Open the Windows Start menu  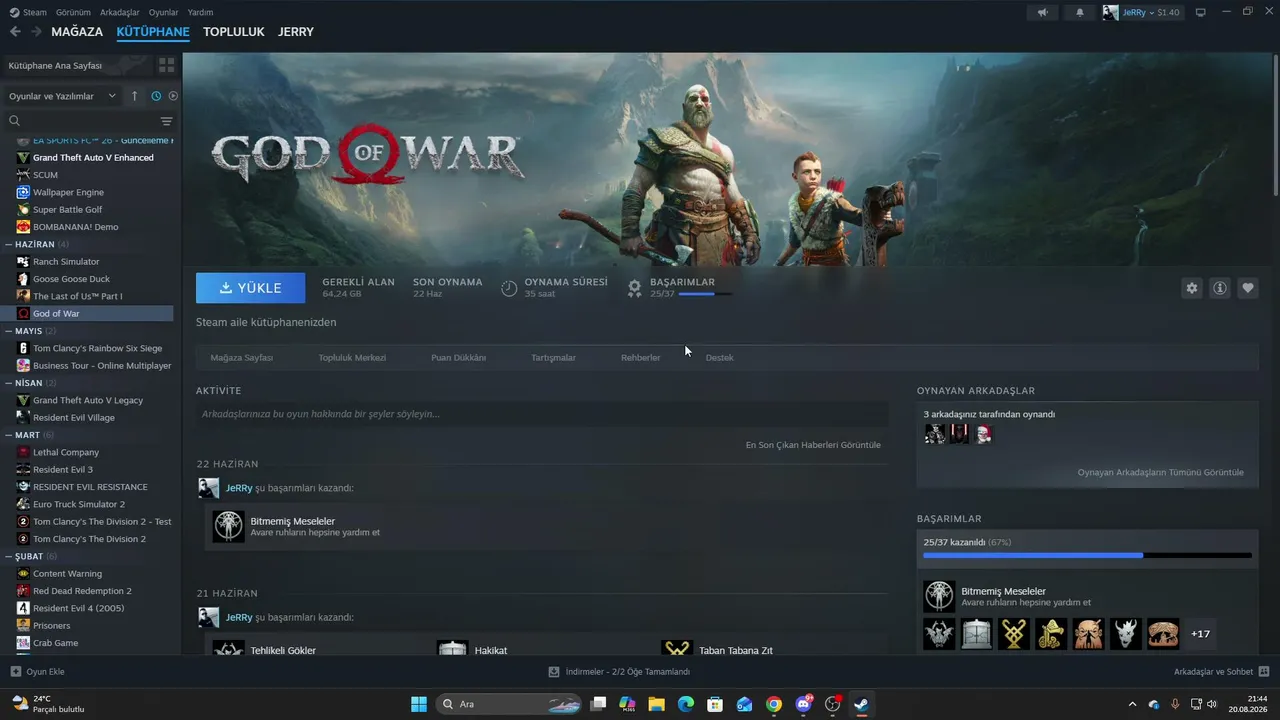pyautogui.click(x=419, y=704)
